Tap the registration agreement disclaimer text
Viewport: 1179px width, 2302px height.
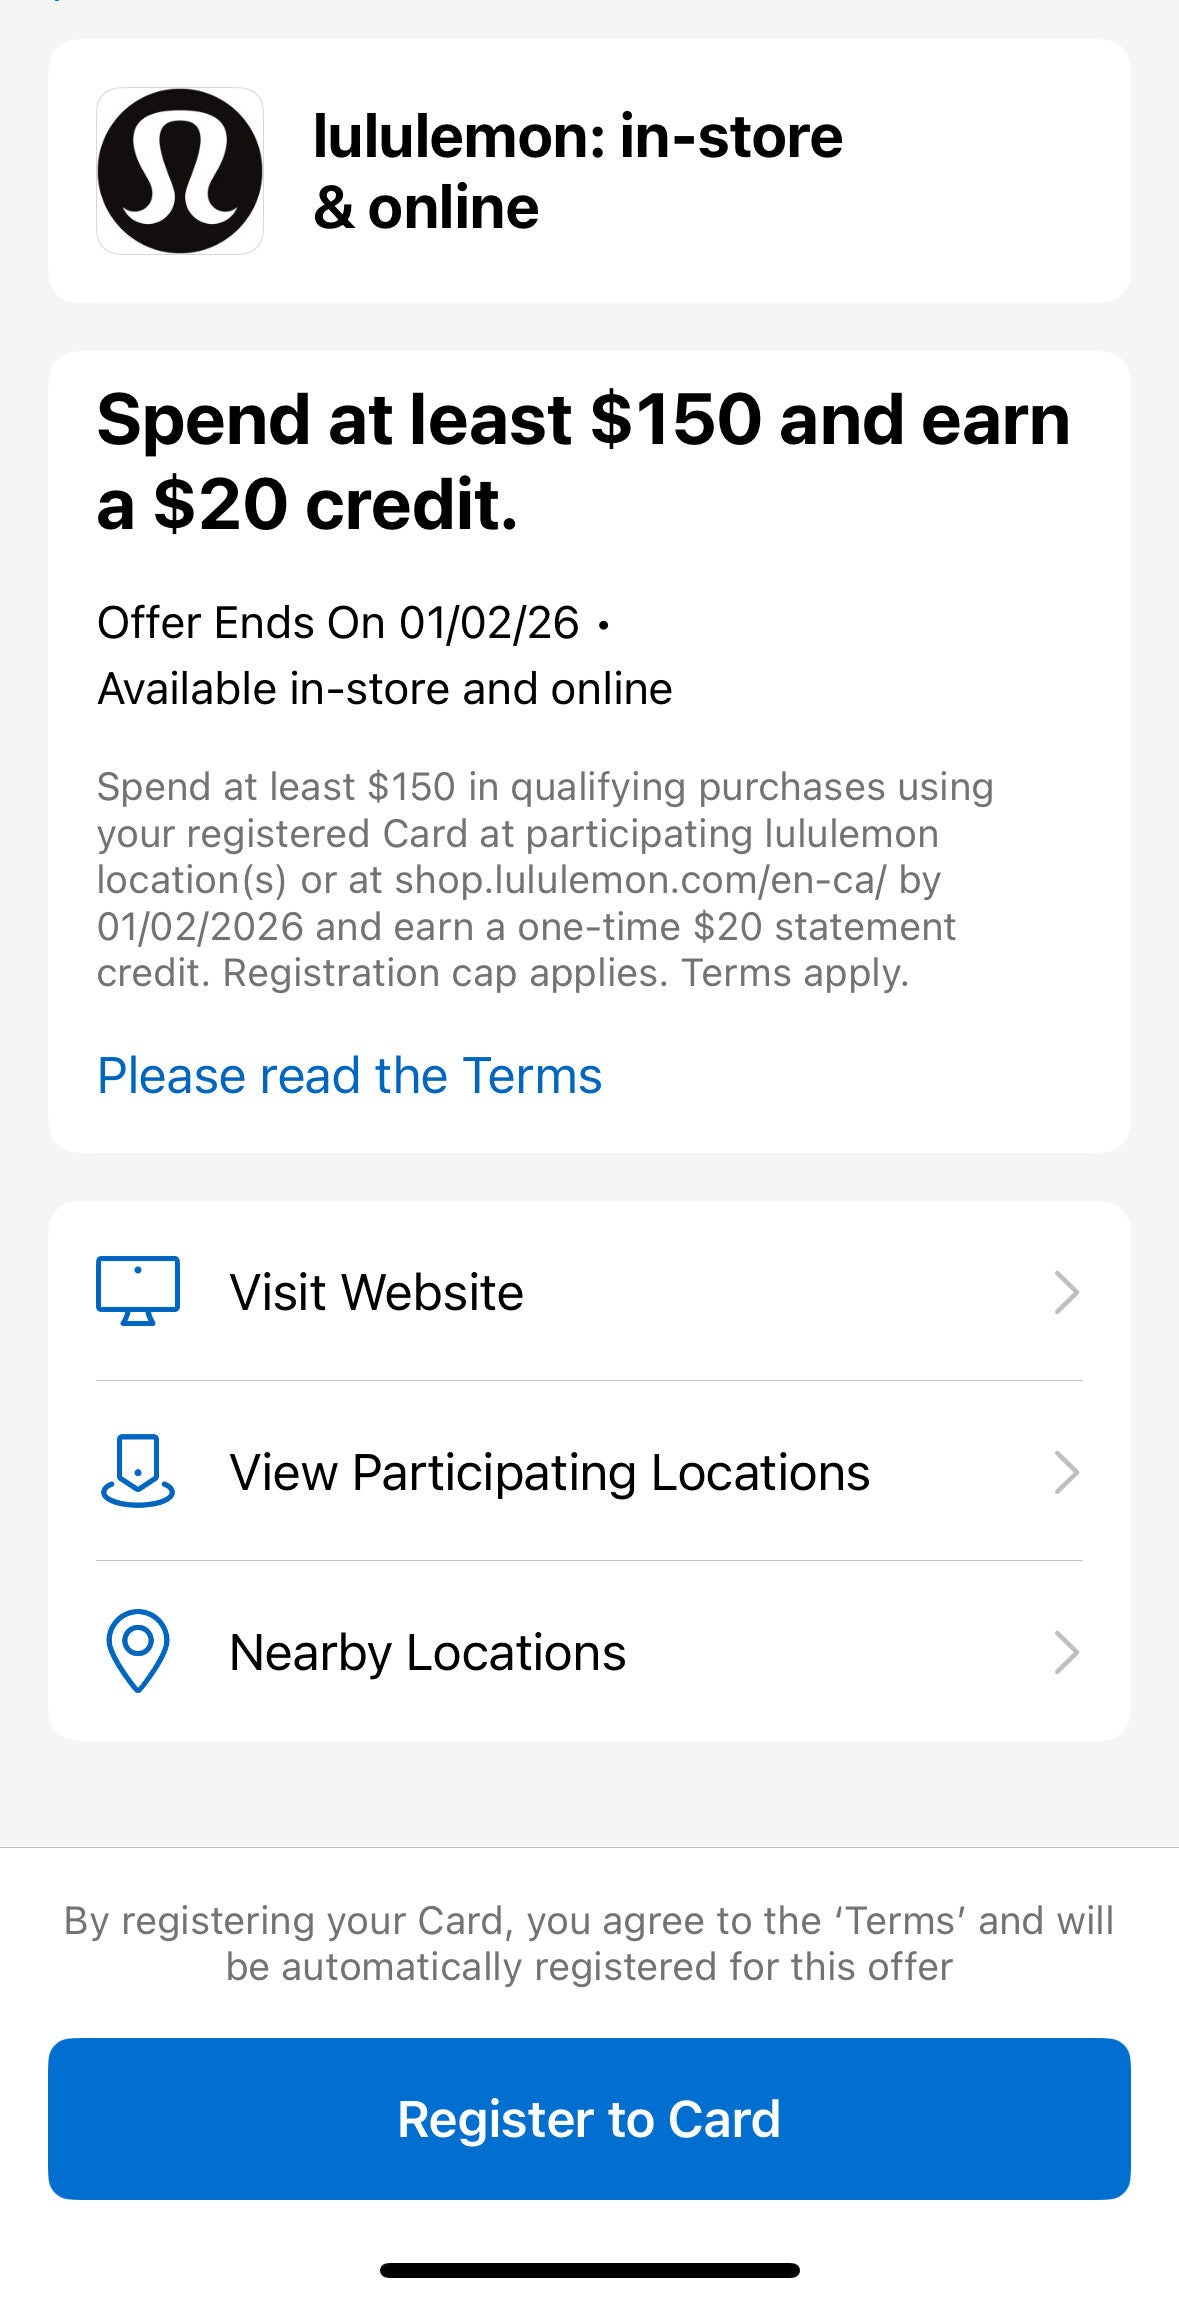pos(589,1943)
